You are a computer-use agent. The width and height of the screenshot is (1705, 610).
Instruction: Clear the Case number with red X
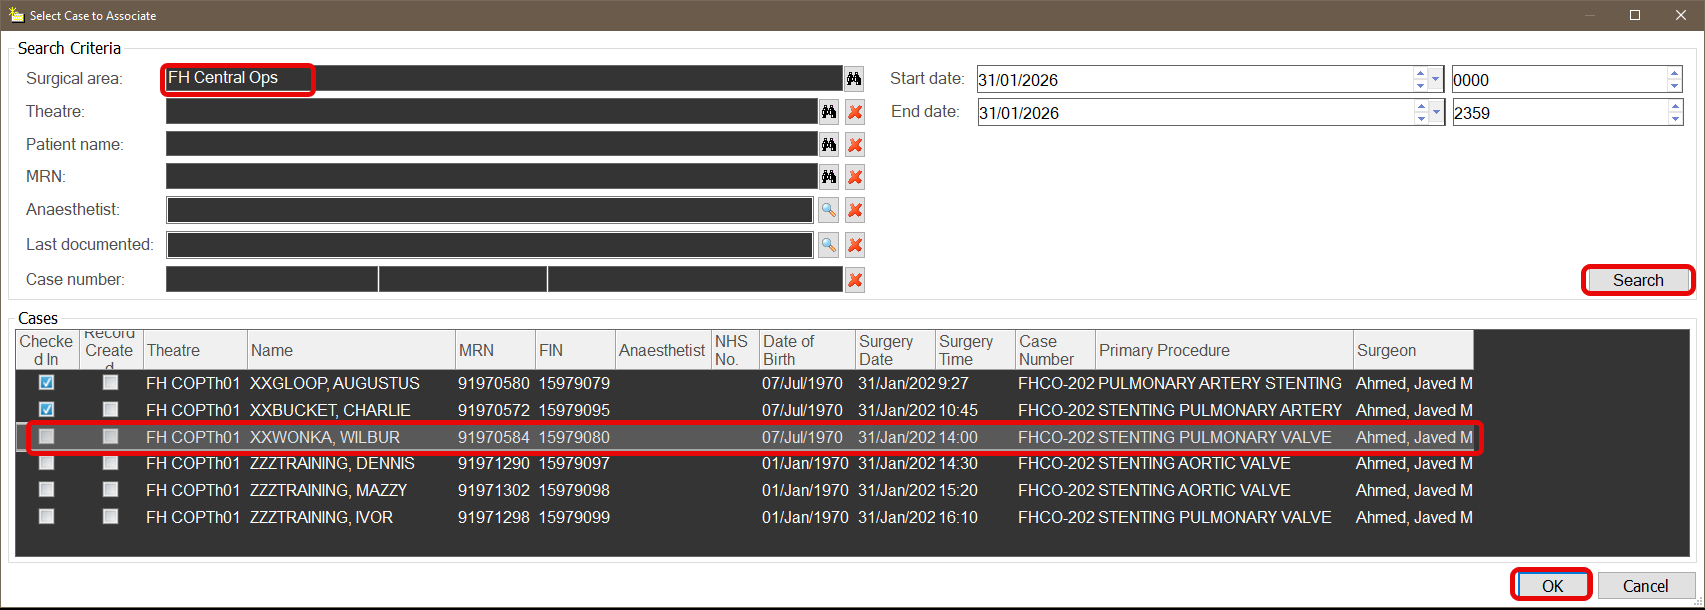pyautogui.click(x=855, y=280)
